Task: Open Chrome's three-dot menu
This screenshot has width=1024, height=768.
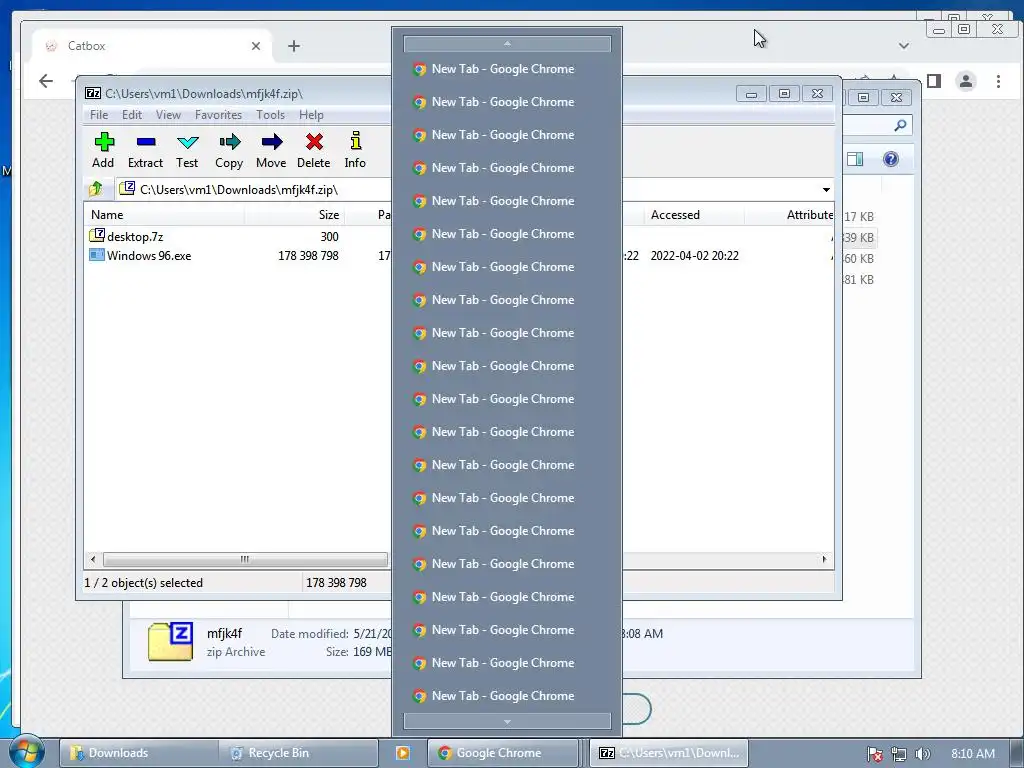Action: (999, 81)
